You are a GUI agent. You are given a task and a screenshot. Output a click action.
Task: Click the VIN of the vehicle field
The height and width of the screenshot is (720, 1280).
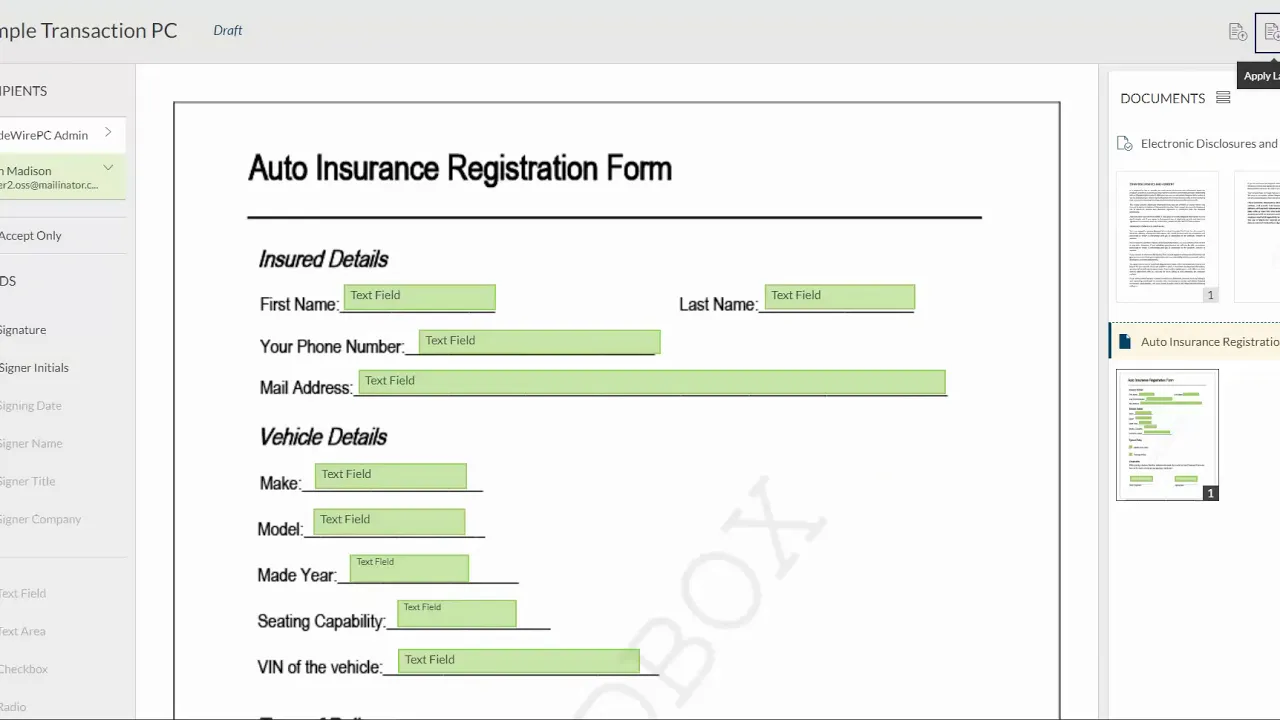coord(518,660)
